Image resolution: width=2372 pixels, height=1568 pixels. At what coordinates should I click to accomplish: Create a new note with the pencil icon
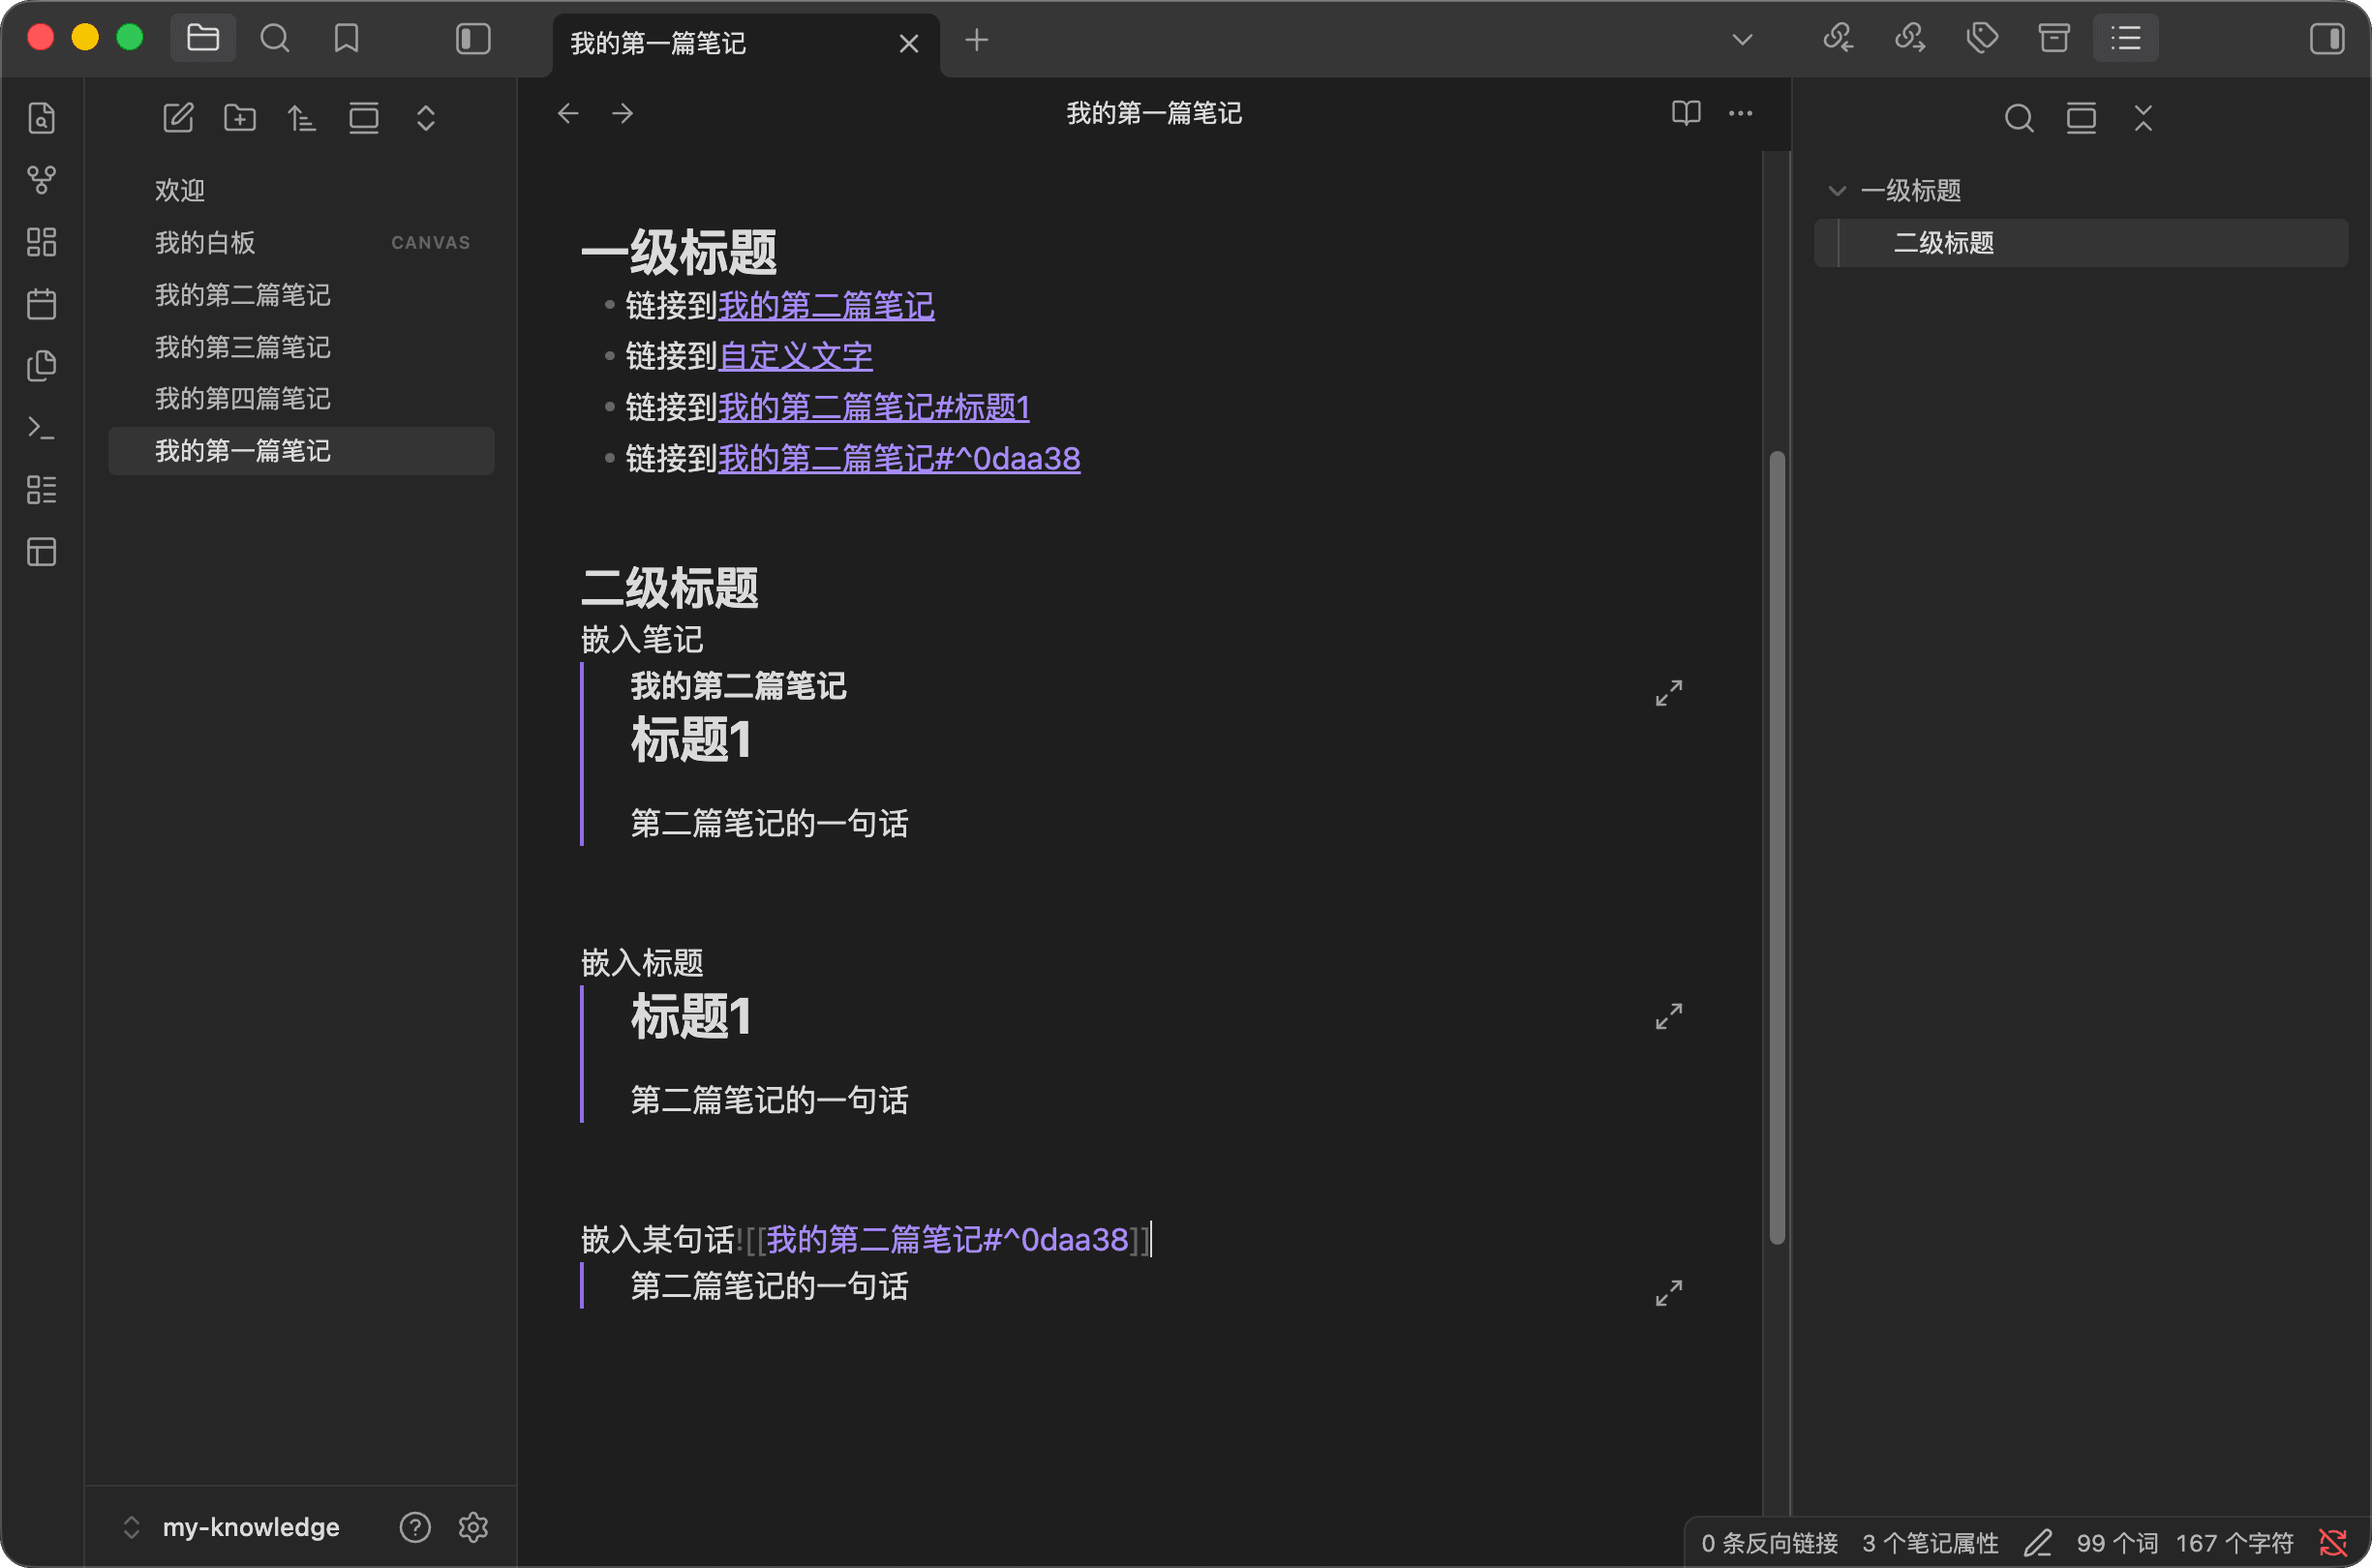pos(178,117)
